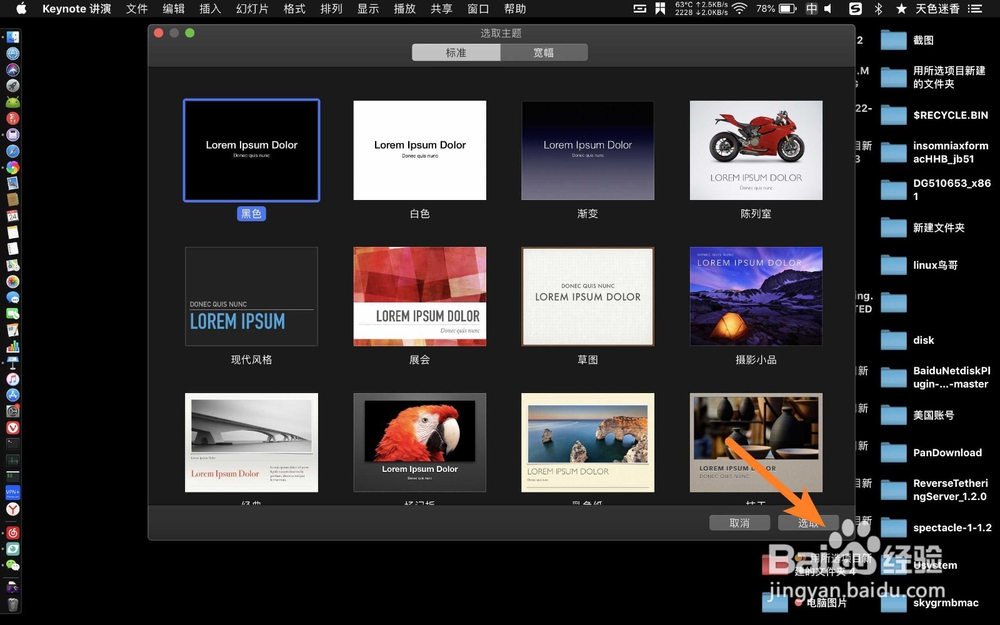Choose the 渐变 gradient theme
Image resolution: width=1000 pixels, height=625 pixels.
(x=587, y=151)
